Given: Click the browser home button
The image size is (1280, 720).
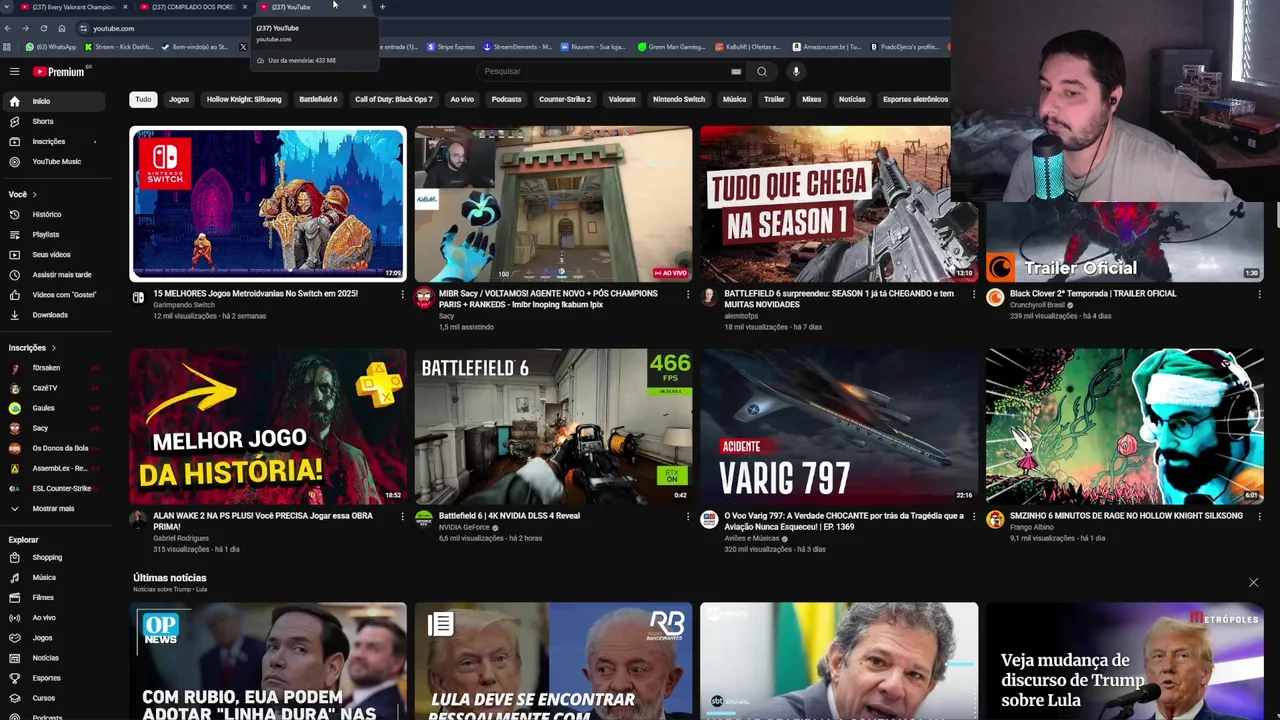Looking at the screenshot, I should 62,28.
